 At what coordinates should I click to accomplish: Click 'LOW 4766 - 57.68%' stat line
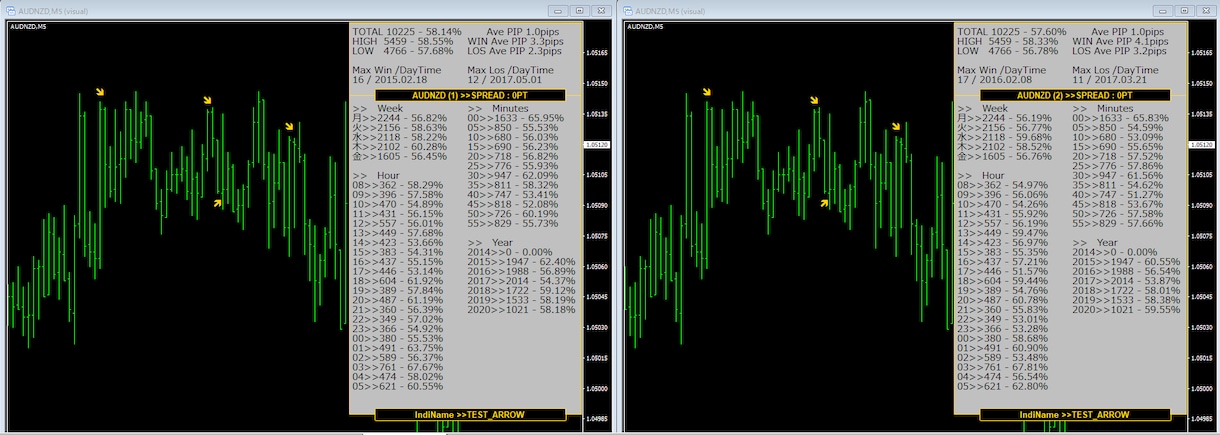coord(404,51)
